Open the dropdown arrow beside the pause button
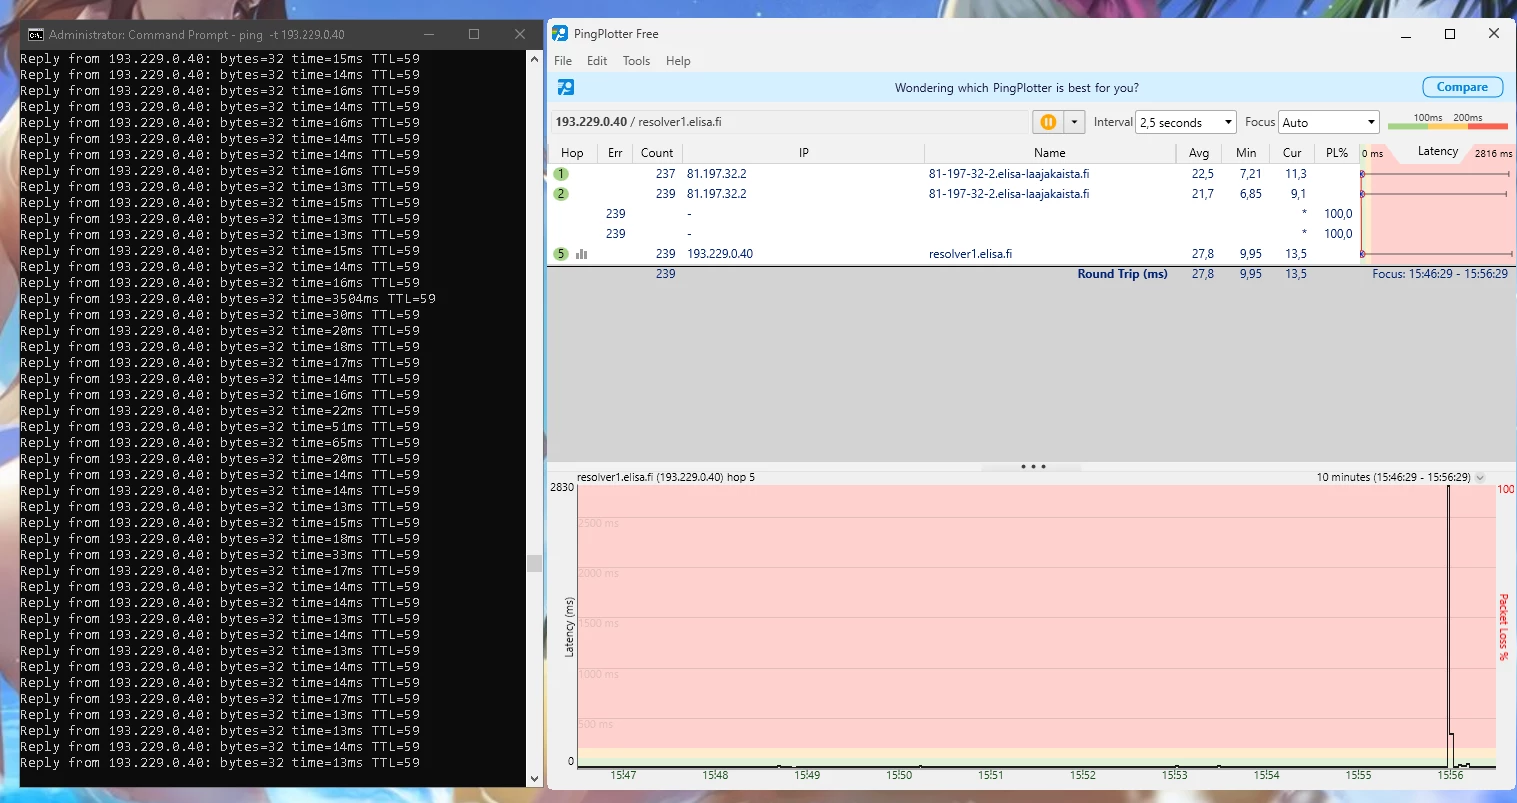This screenshot has width=1517, height=803. coord(1074,122)
